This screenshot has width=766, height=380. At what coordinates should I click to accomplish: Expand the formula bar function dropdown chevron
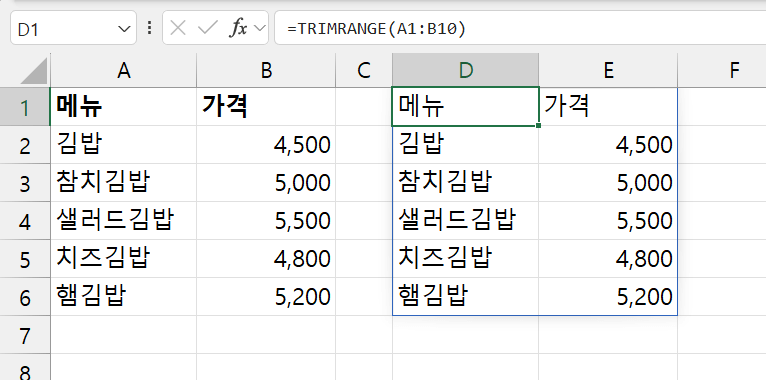pyautogui.click(x=260, y=28)
